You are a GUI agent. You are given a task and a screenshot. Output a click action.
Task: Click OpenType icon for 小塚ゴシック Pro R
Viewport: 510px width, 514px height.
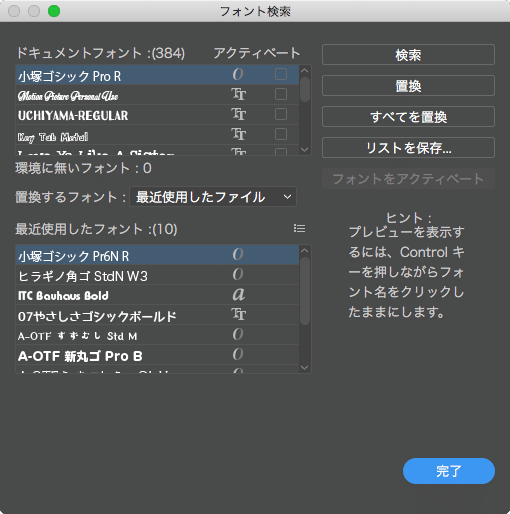(238, 74)
